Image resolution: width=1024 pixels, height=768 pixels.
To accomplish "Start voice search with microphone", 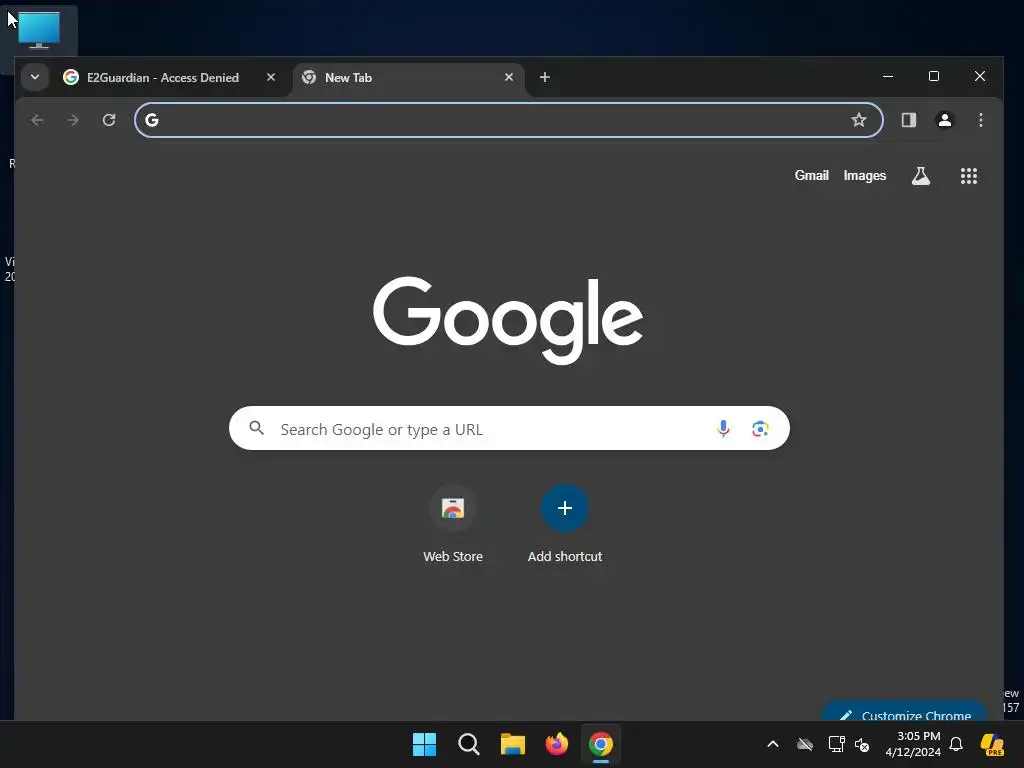I will coord(723,428).
